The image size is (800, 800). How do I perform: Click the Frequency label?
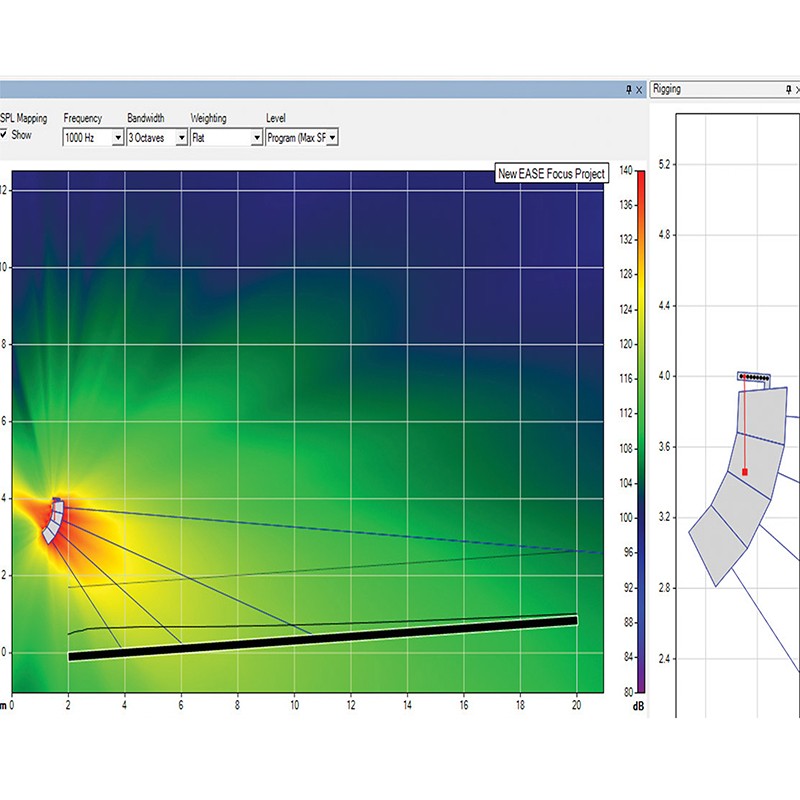(x=83, y=118)
